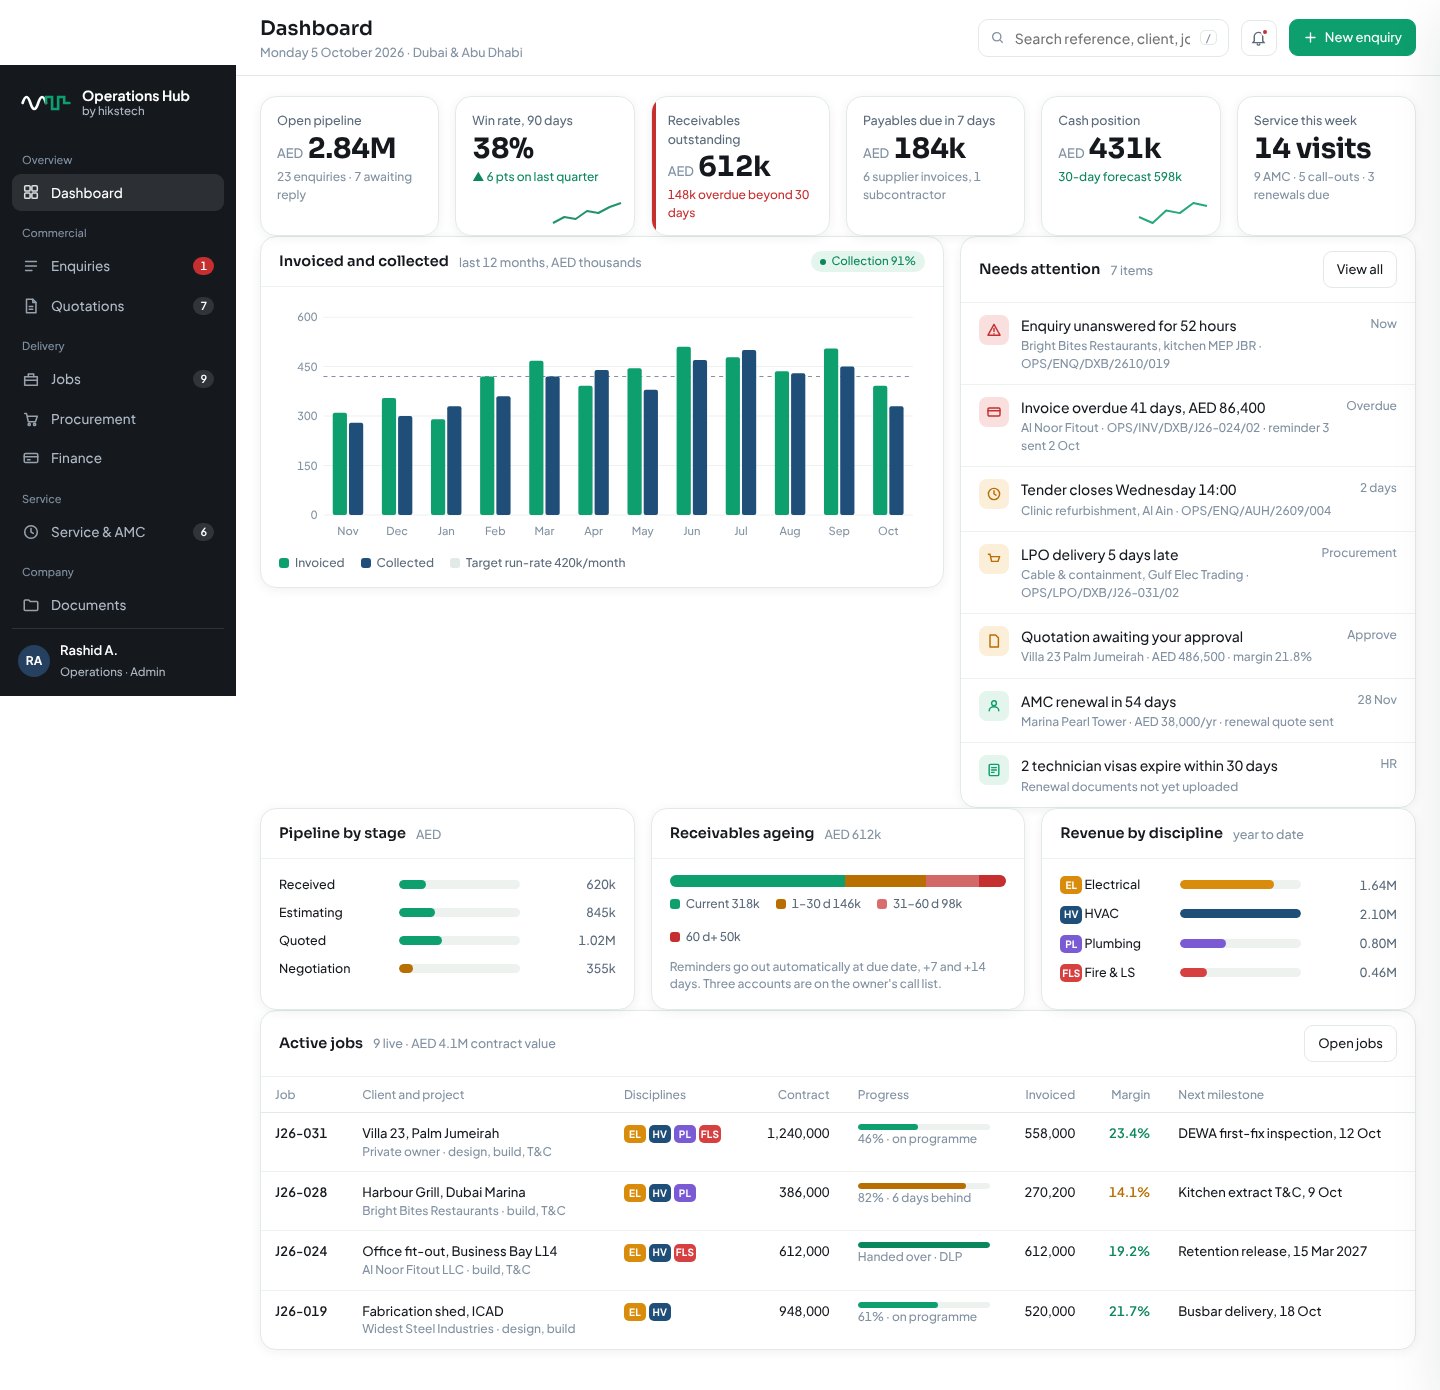Click the cart icon for LPO delivery late

click(994, 559)
